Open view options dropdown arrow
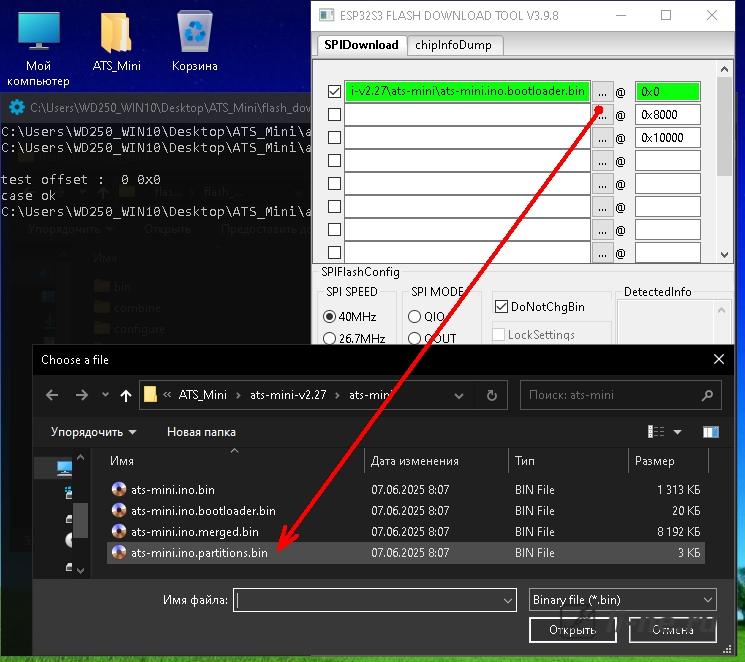The image size is (745, 662). 678,432
